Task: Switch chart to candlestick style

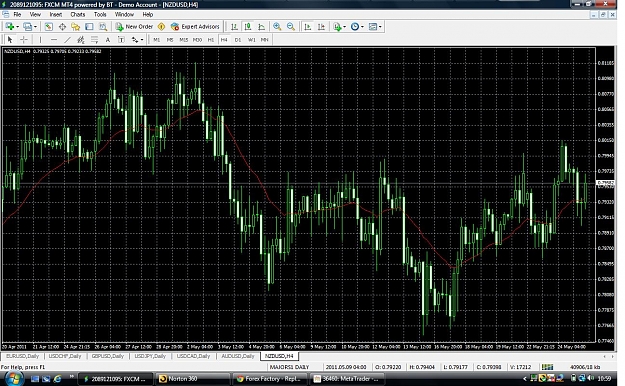Action: pyautogui.click(x=248, y=27)
